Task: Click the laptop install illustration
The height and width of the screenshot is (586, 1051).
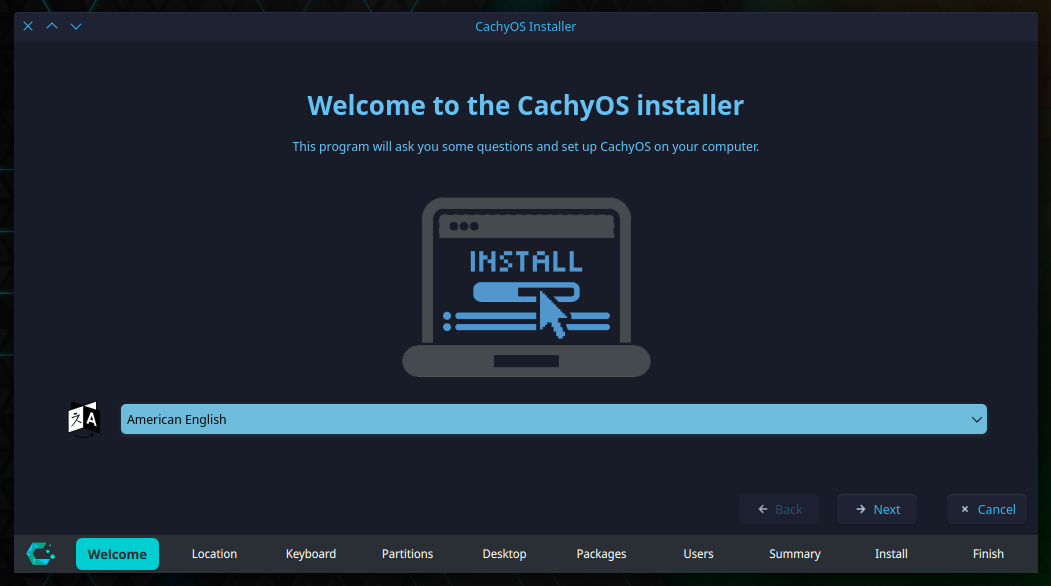Action: pyautogui.click(x=526, y=287)
